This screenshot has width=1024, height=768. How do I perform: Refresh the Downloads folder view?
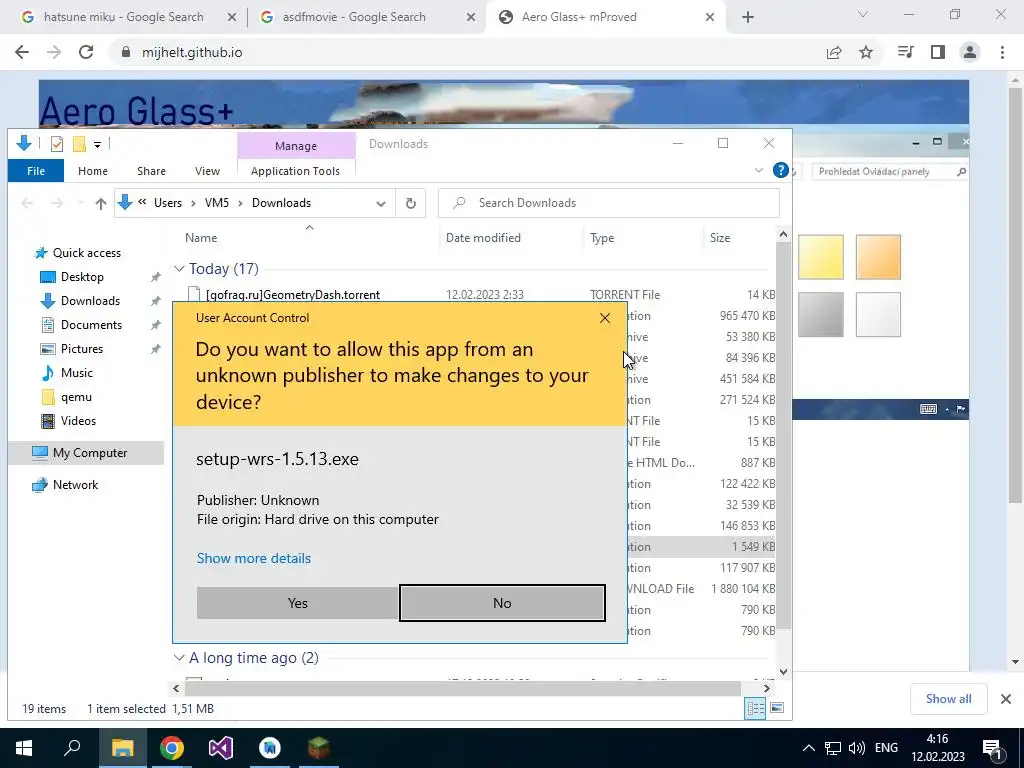point(411,203)
